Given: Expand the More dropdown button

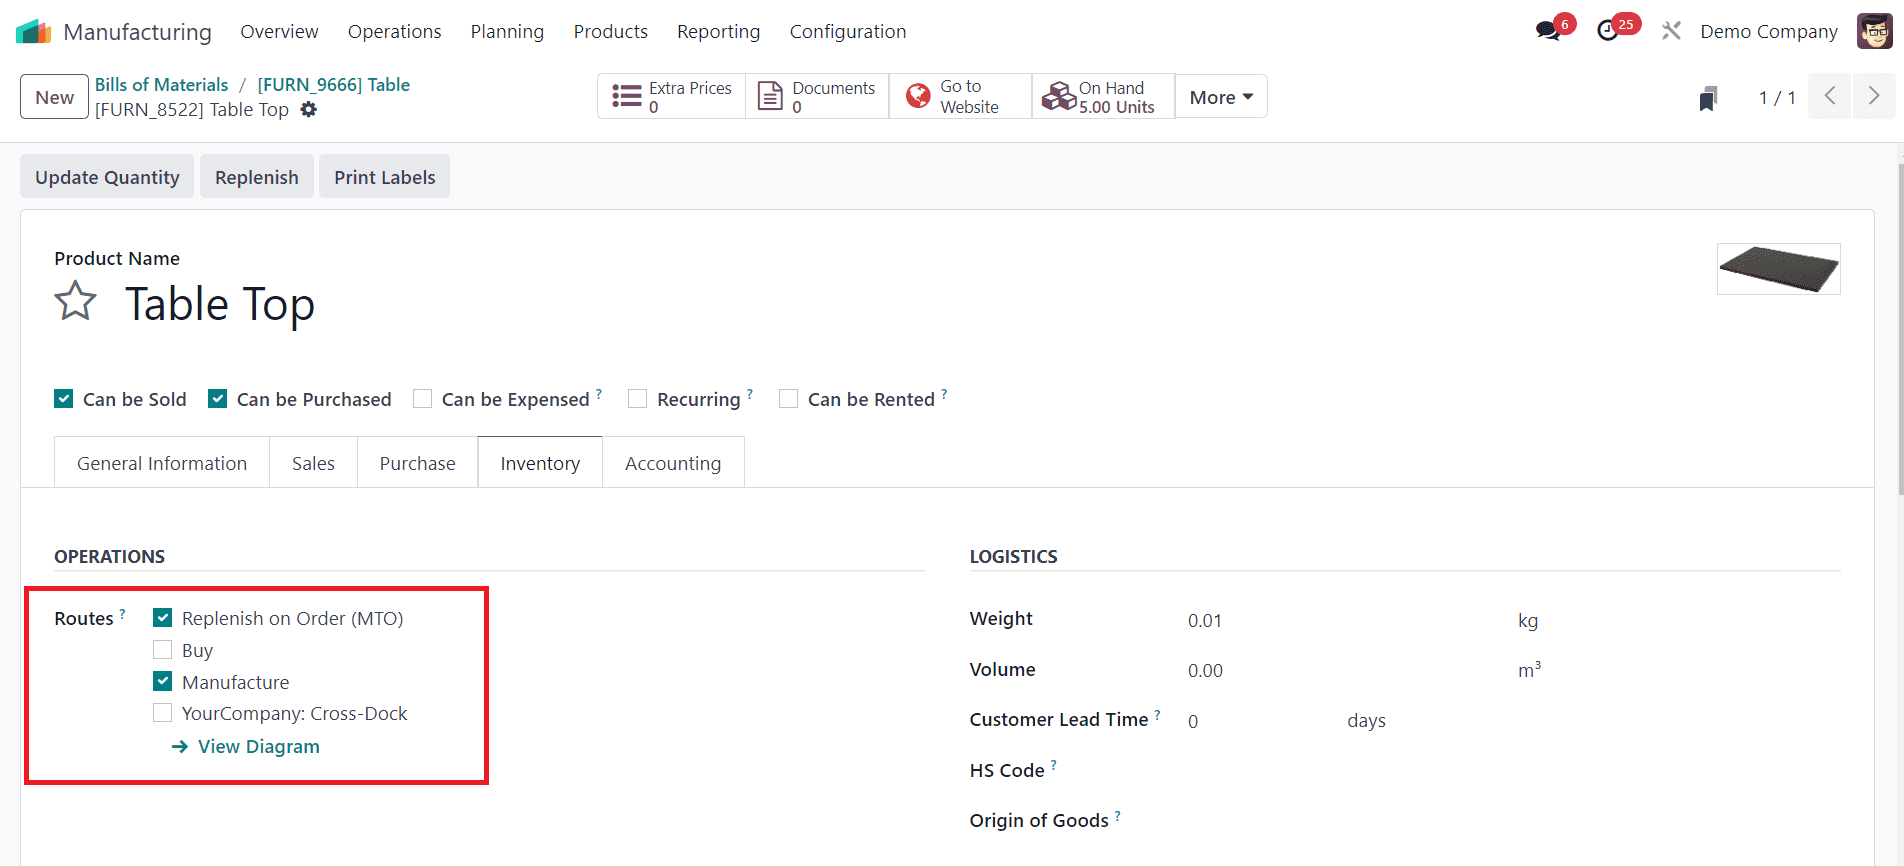Looking at the screenshot, I should [1221, 97].
